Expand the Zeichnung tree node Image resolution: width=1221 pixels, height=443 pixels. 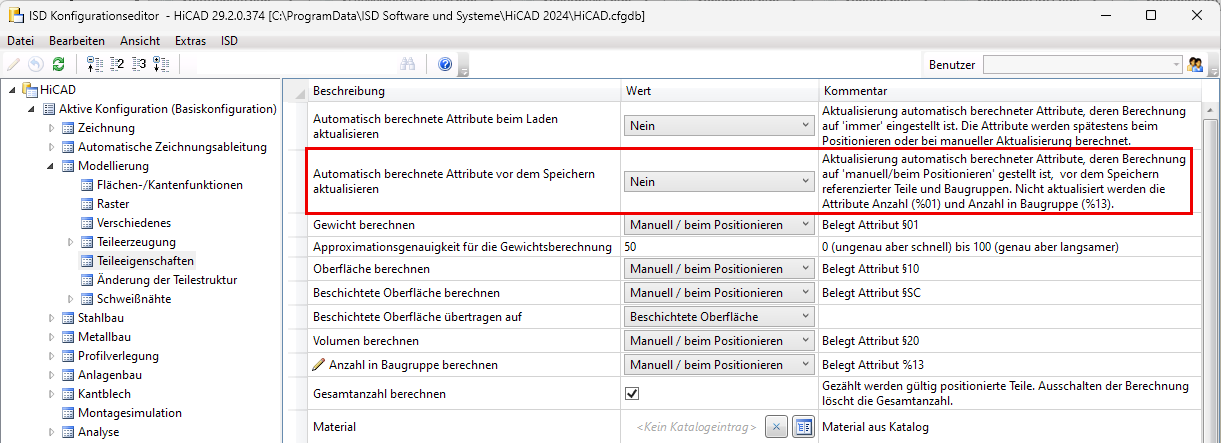(x=52, y=128)
